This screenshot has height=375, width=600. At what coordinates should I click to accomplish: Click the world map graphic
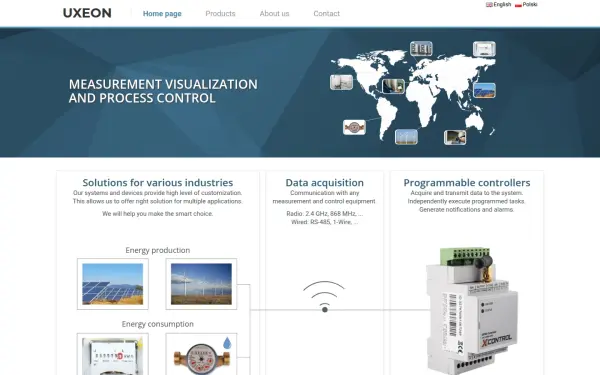(413, 94)
